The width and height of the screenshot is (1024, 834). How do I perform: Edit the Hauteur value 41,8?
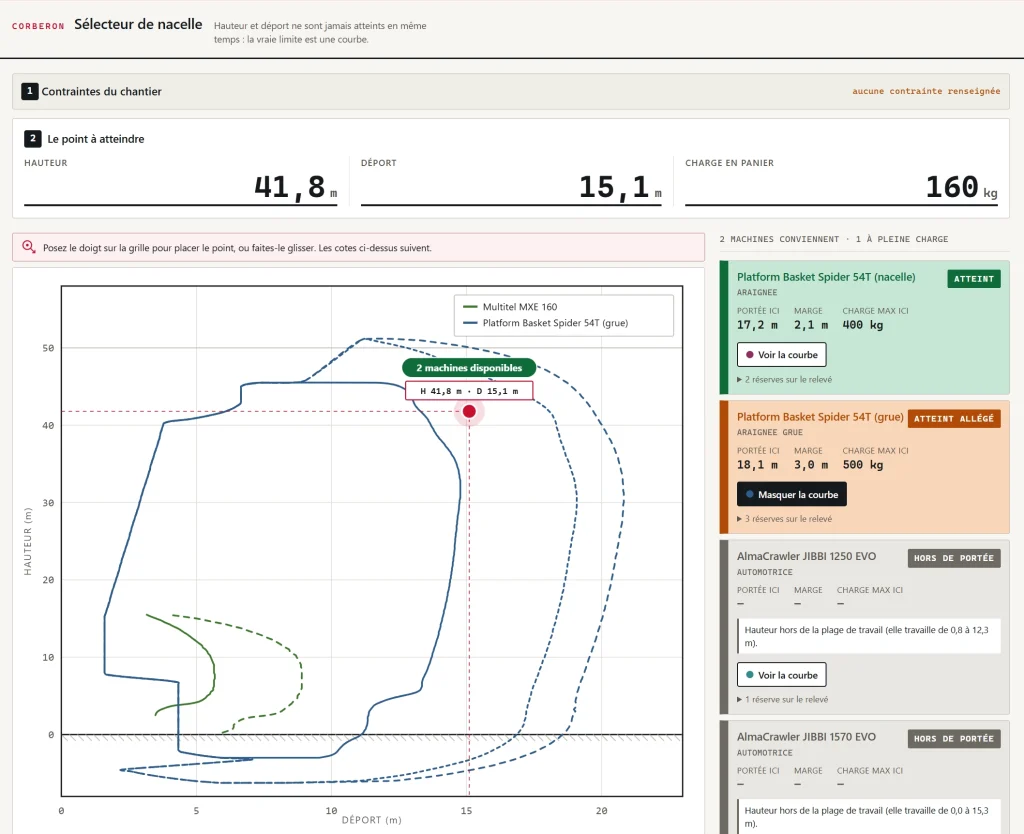click(x=180, y=187)
